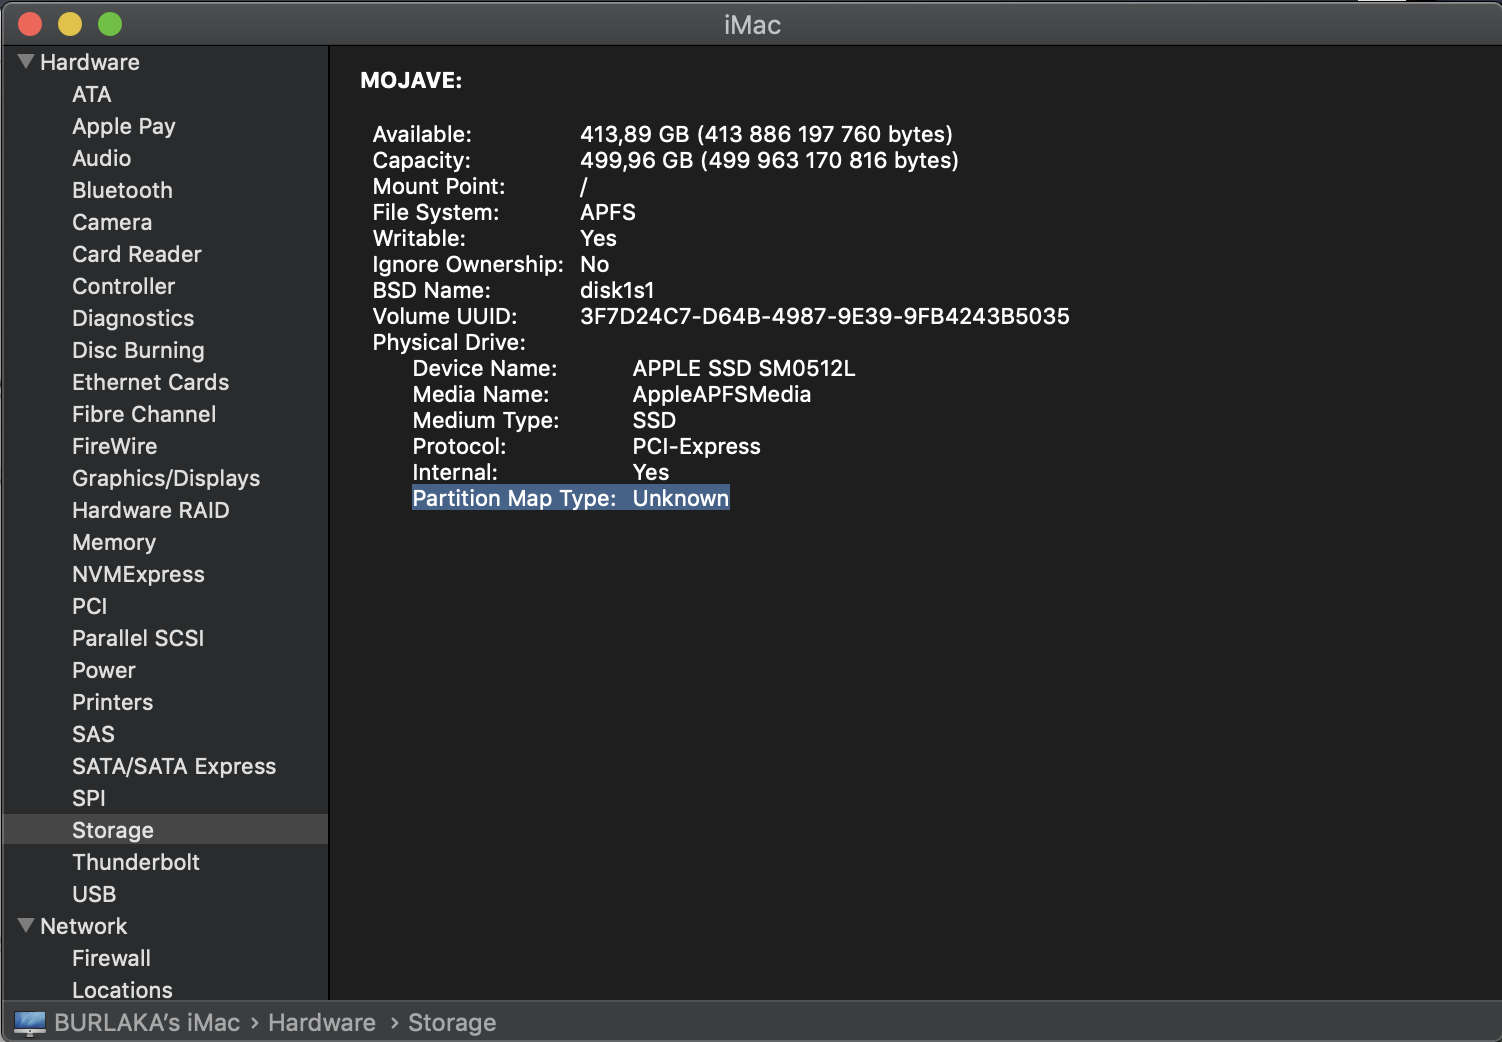Select USB in the sidebar
The image size is (1502, 1042).
(94, 894)
